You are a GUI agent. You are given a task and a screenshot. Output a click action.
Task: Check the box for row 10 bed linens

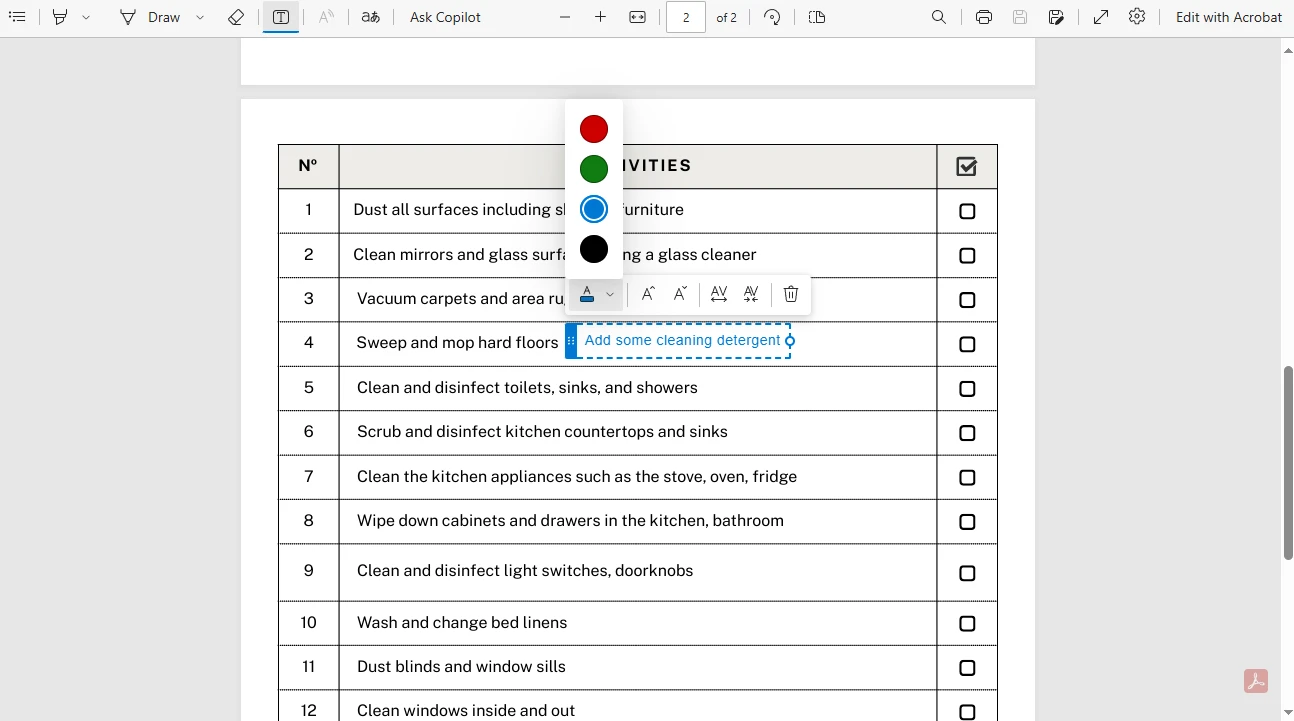point(967,624)
